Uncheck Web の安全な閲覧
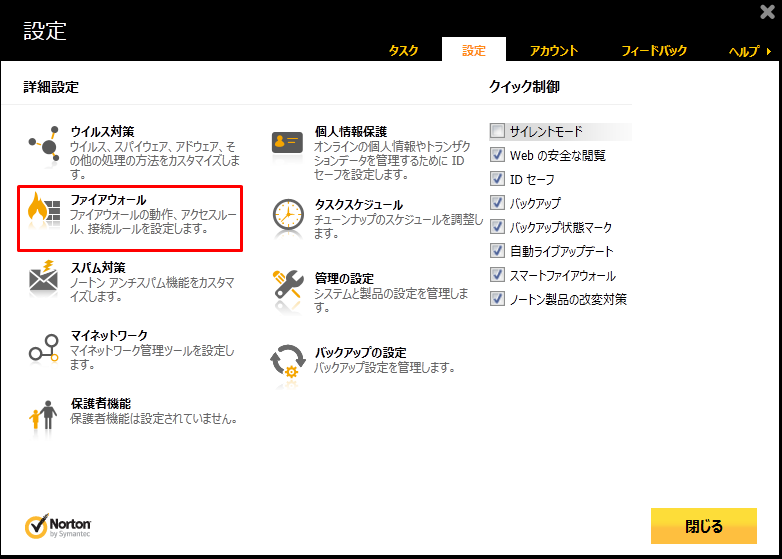 coord(497,155)
